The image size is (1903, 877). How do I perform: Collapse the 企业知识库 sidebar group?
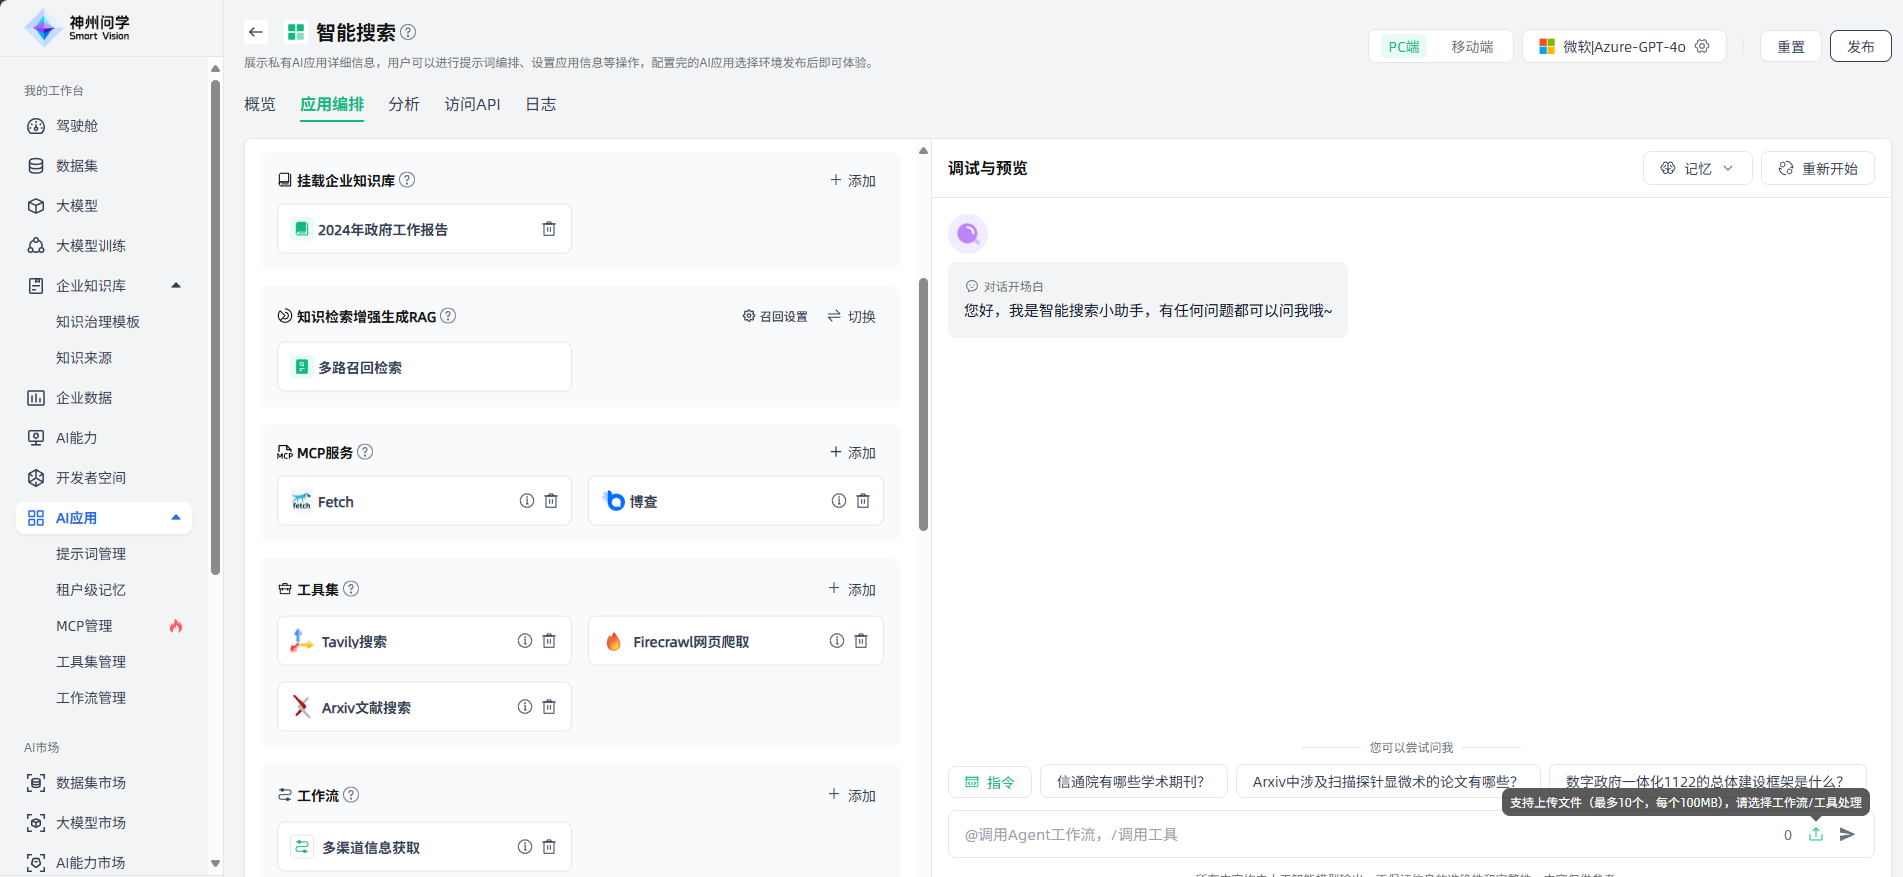pyautogui.click(x=176, y=286)
